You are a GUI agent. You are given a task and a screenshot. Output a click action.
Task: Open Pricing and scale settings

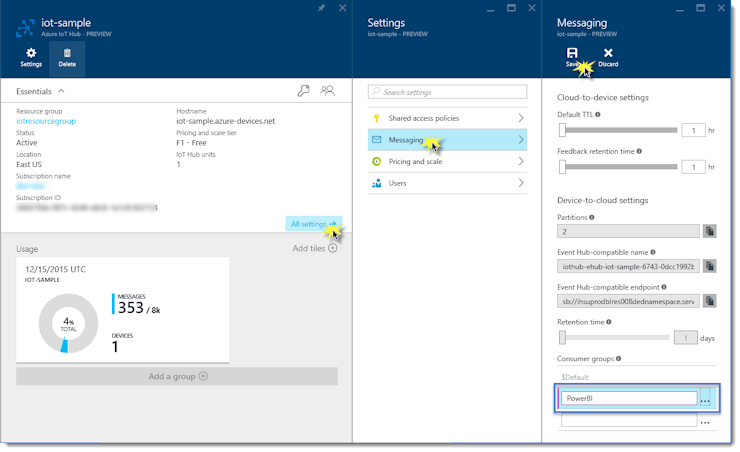[447, 161]
